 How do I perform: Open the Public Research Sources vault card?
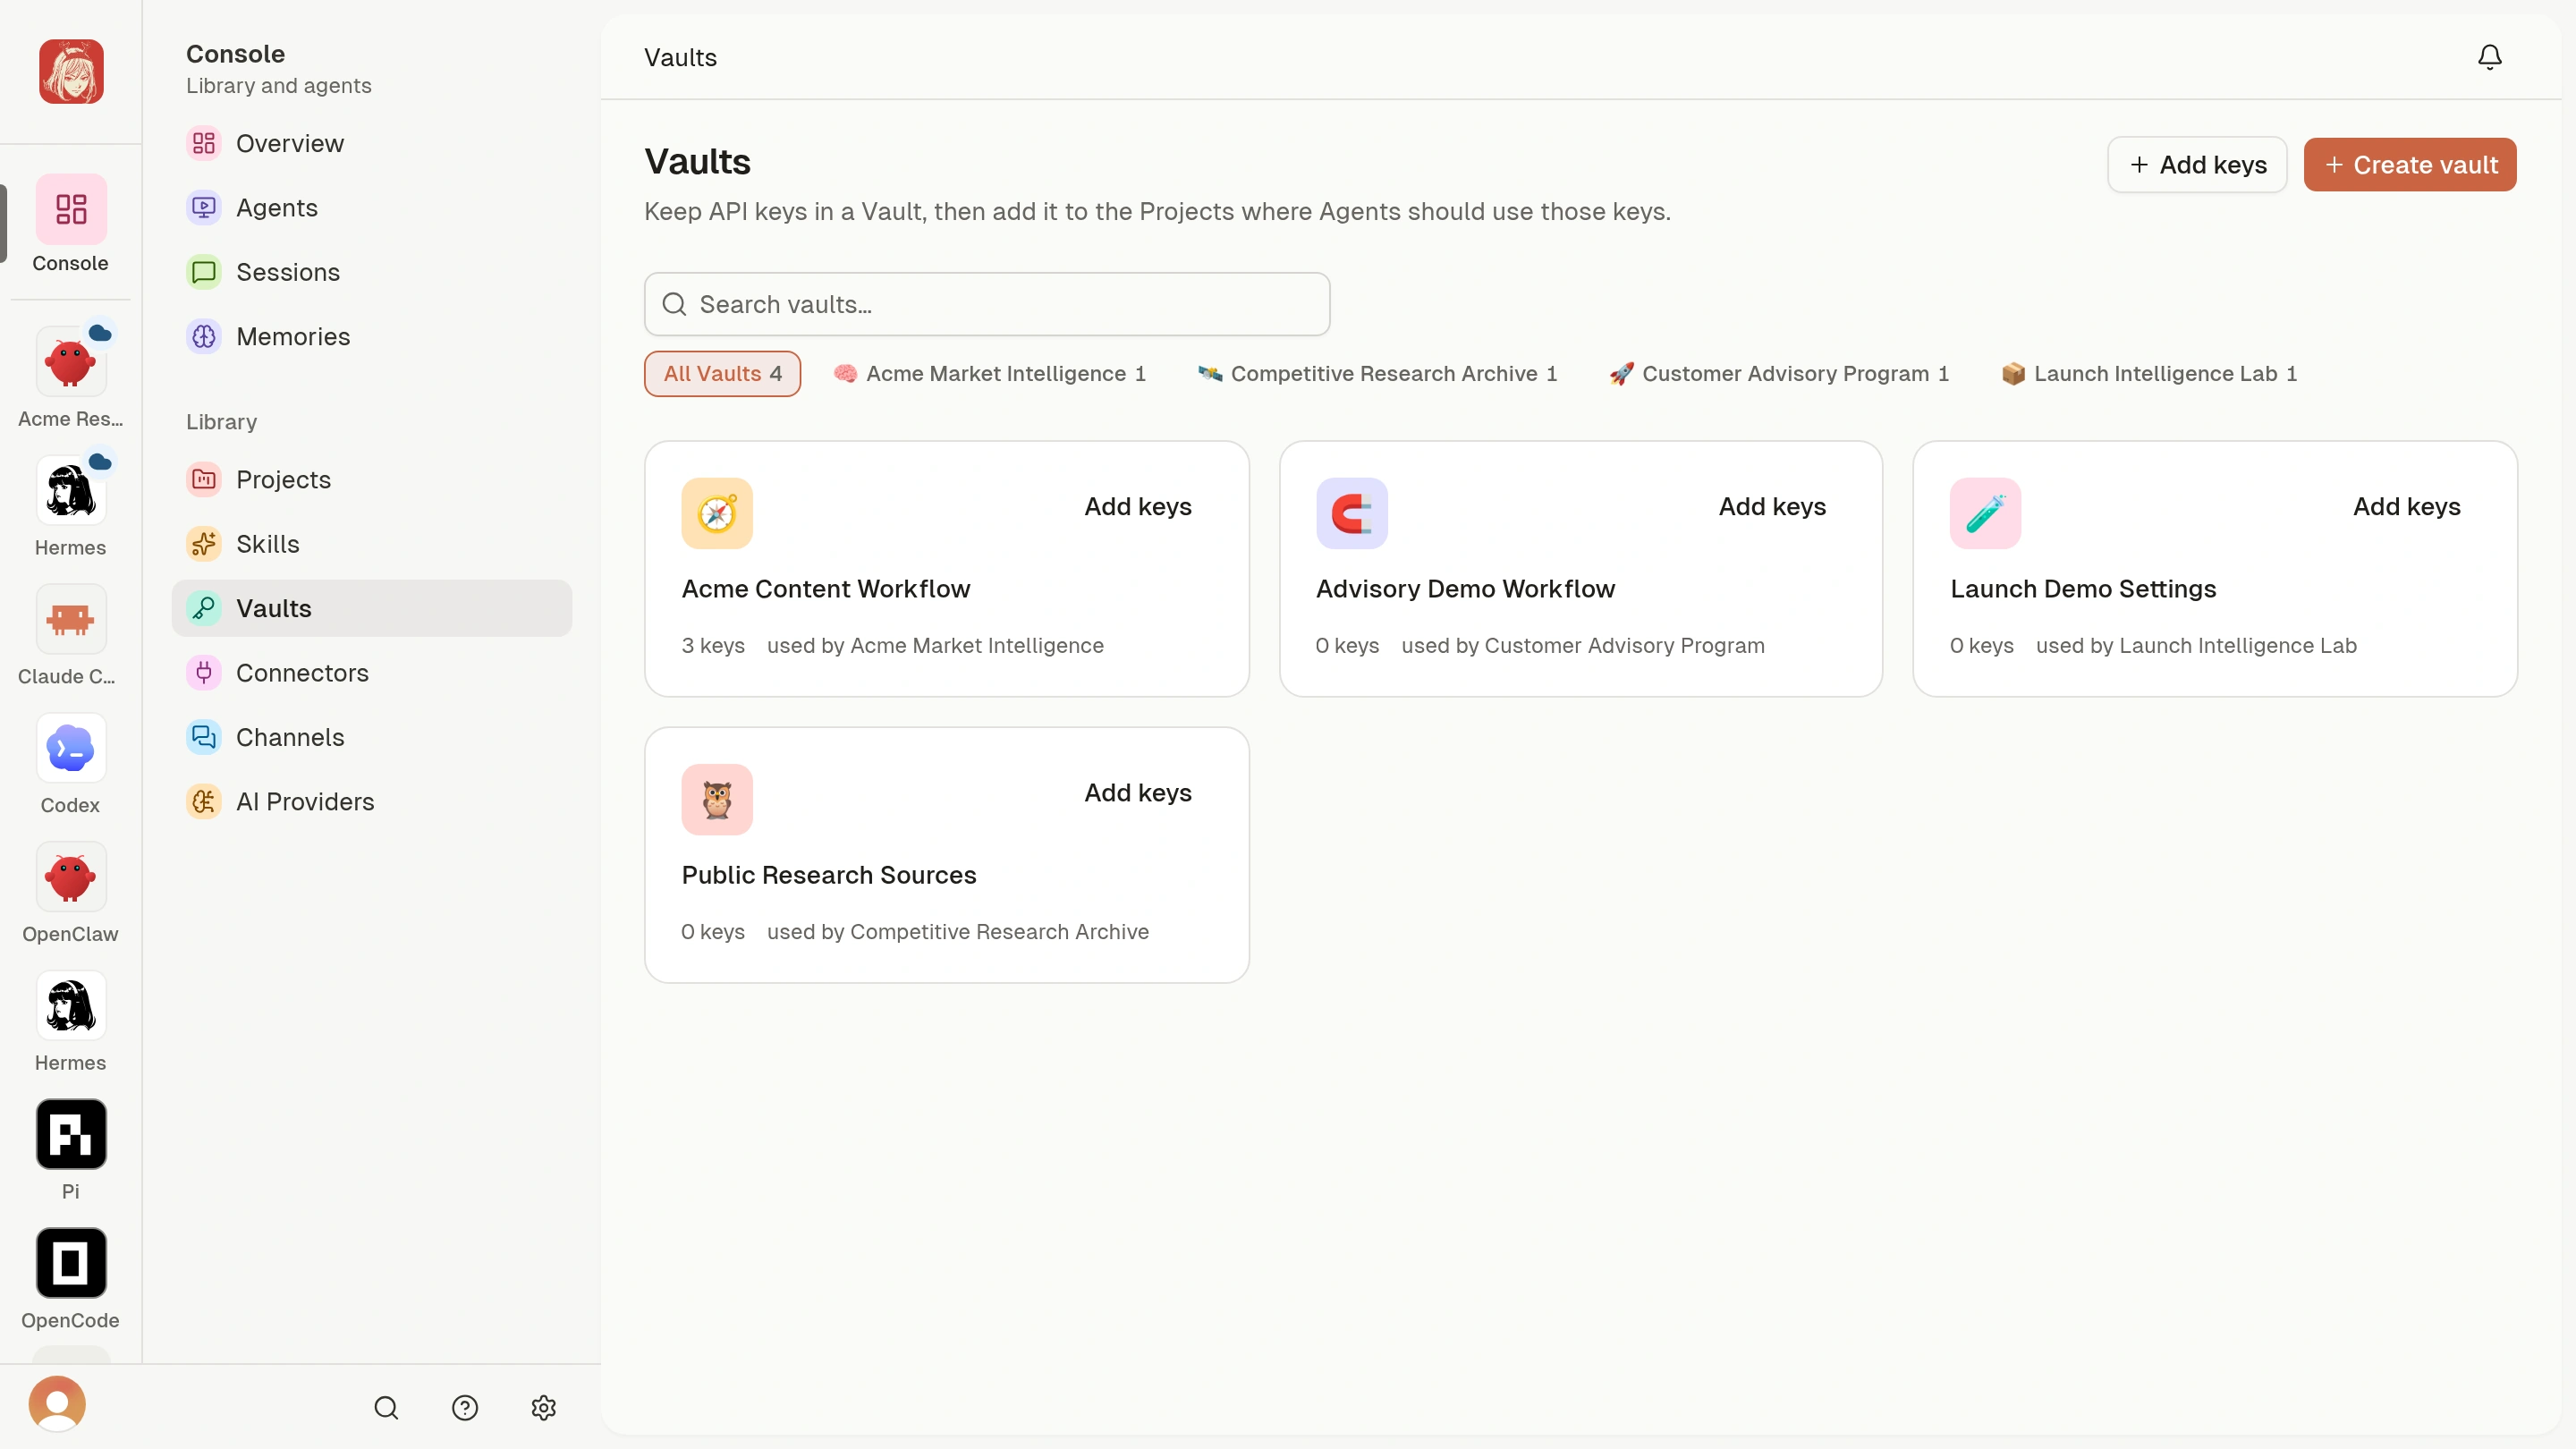pos(947,855)
